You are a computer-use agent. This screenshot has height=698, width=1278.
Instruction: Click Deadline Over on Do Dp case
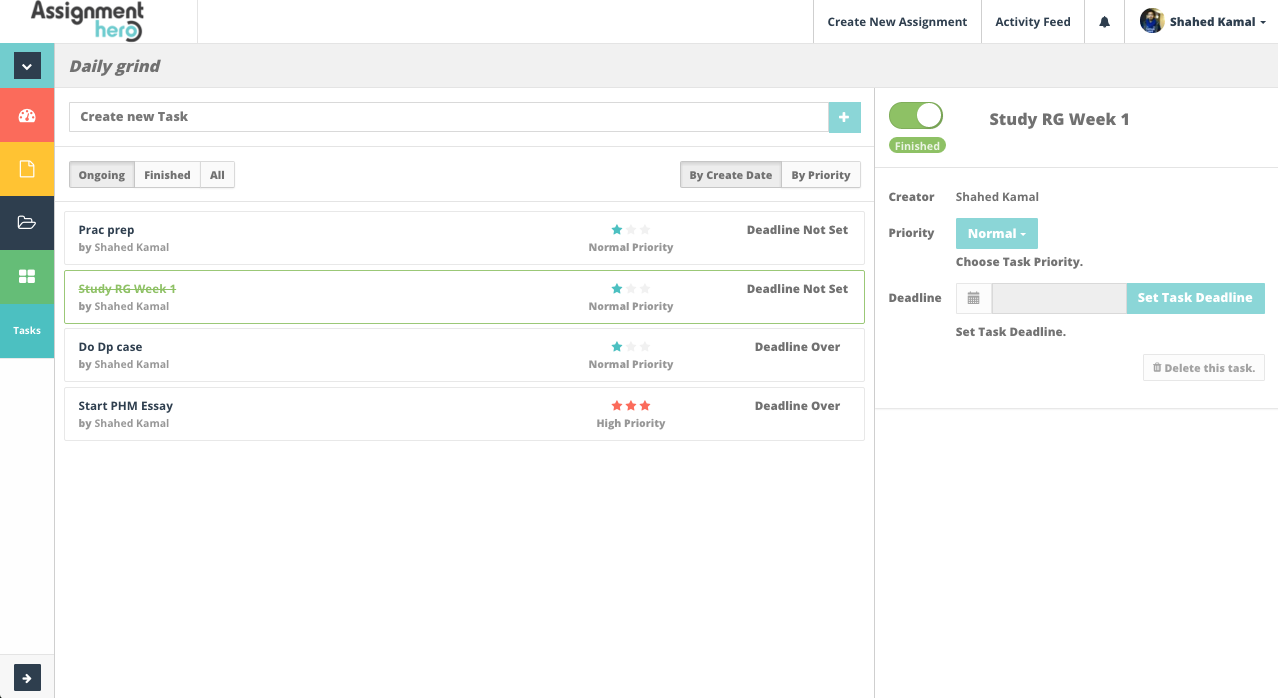point(797,347)
